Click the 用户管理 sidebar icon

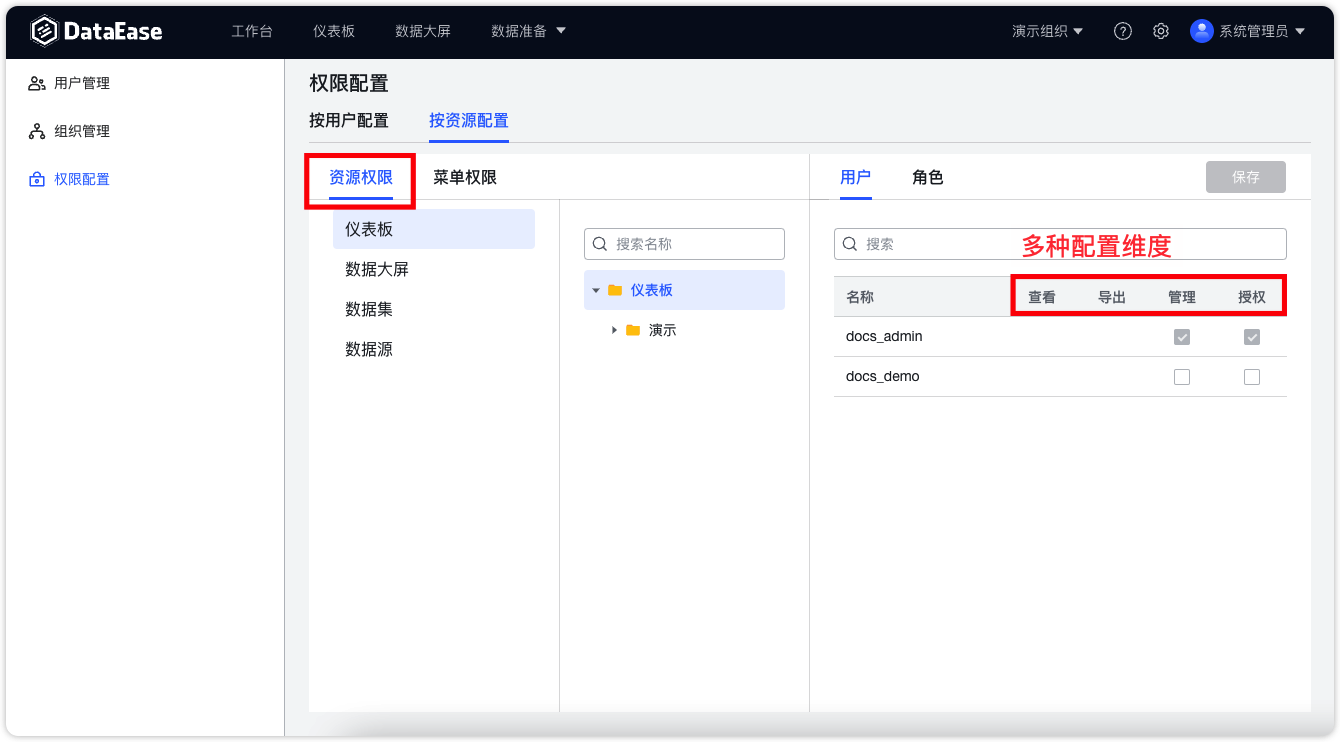37,83
